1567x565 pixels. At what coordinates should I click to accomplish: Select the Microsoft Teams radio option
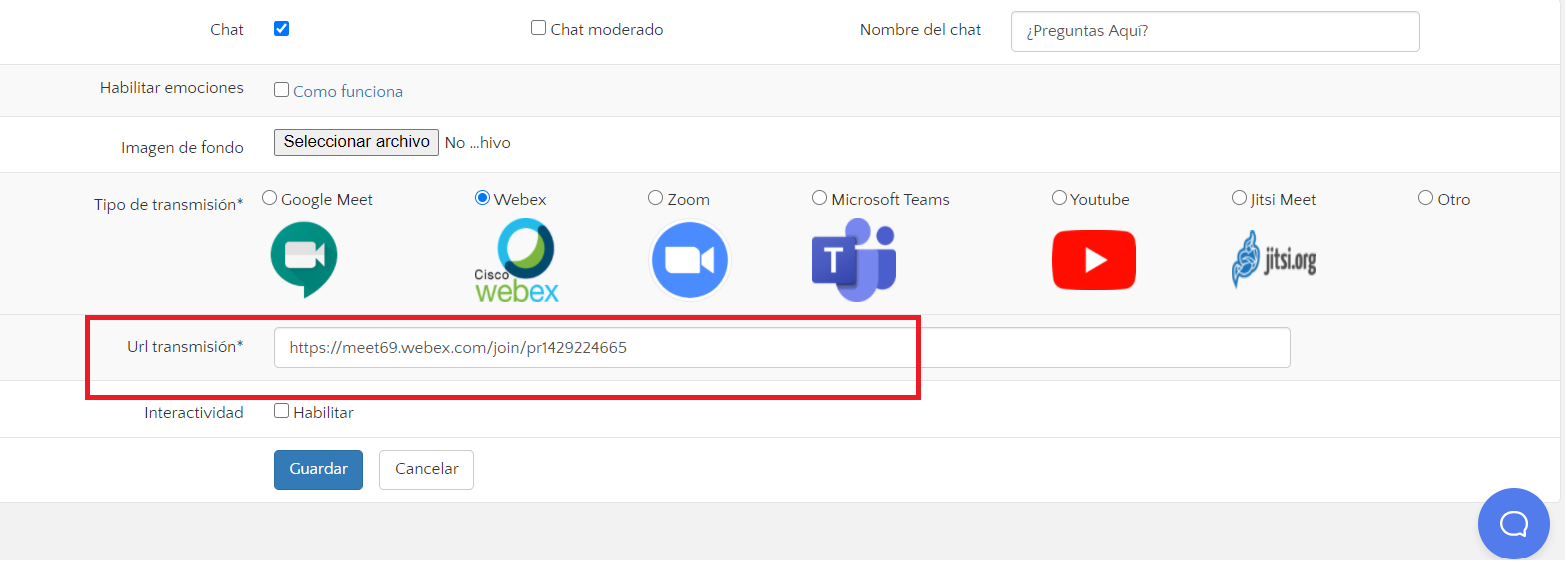pyautogui.click(x=819, y=198)
